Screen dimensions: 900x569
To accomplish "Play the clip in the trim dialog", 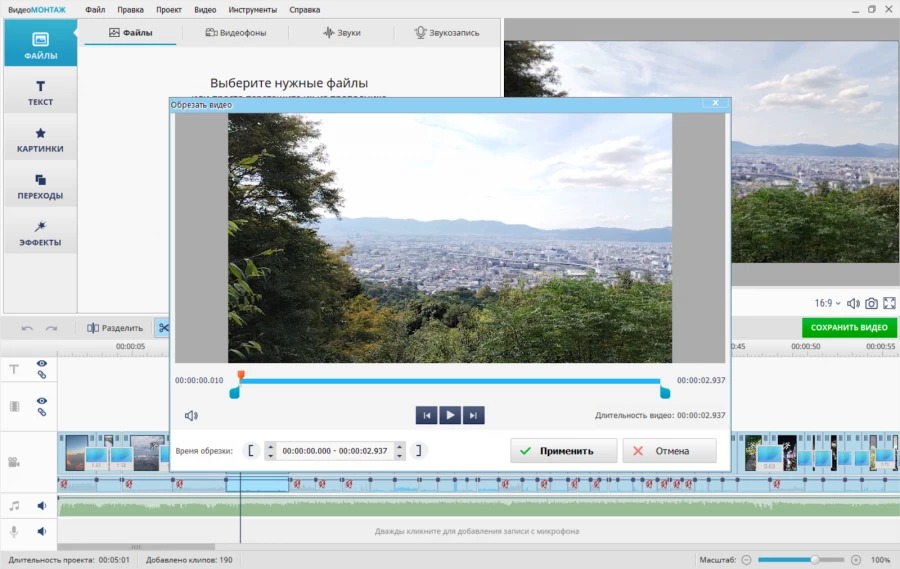I will (450, 415).
